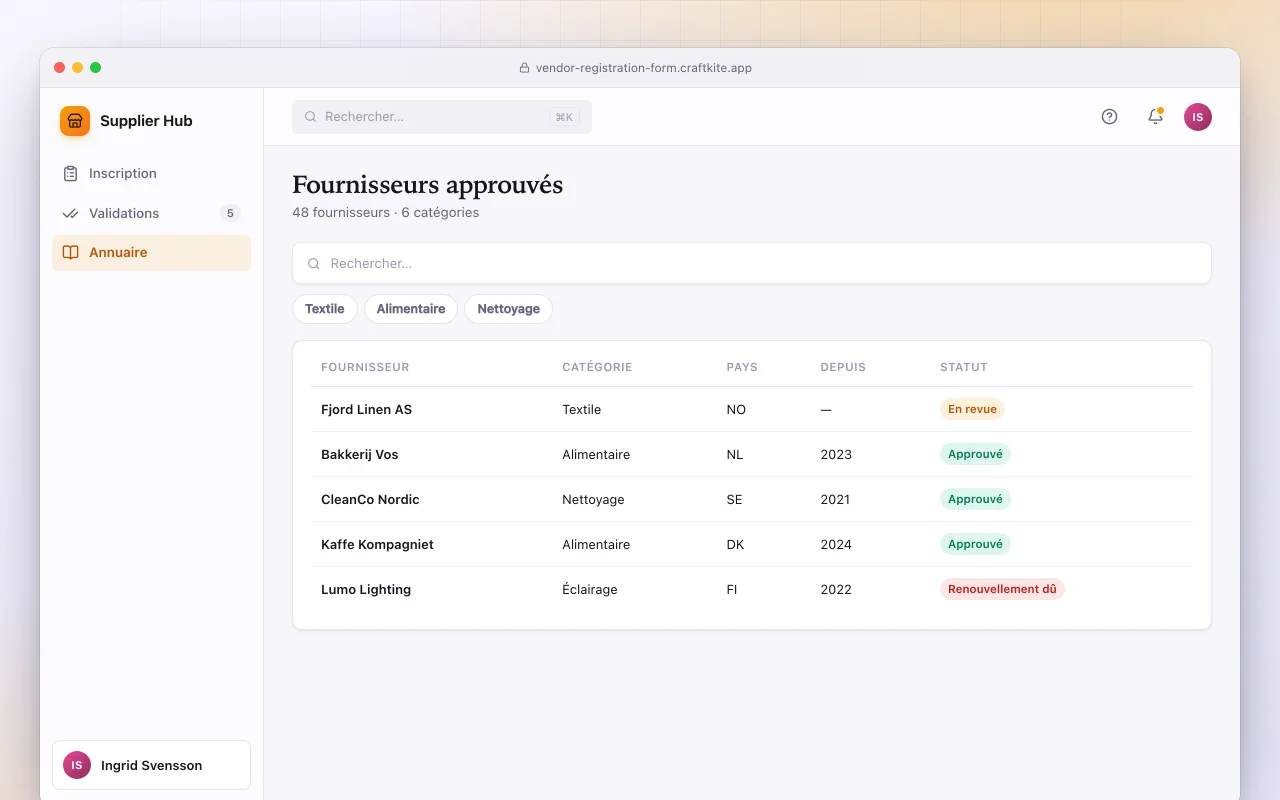Click the lock icon in address bar
The image size is (1280, 800).
[524, 68]
